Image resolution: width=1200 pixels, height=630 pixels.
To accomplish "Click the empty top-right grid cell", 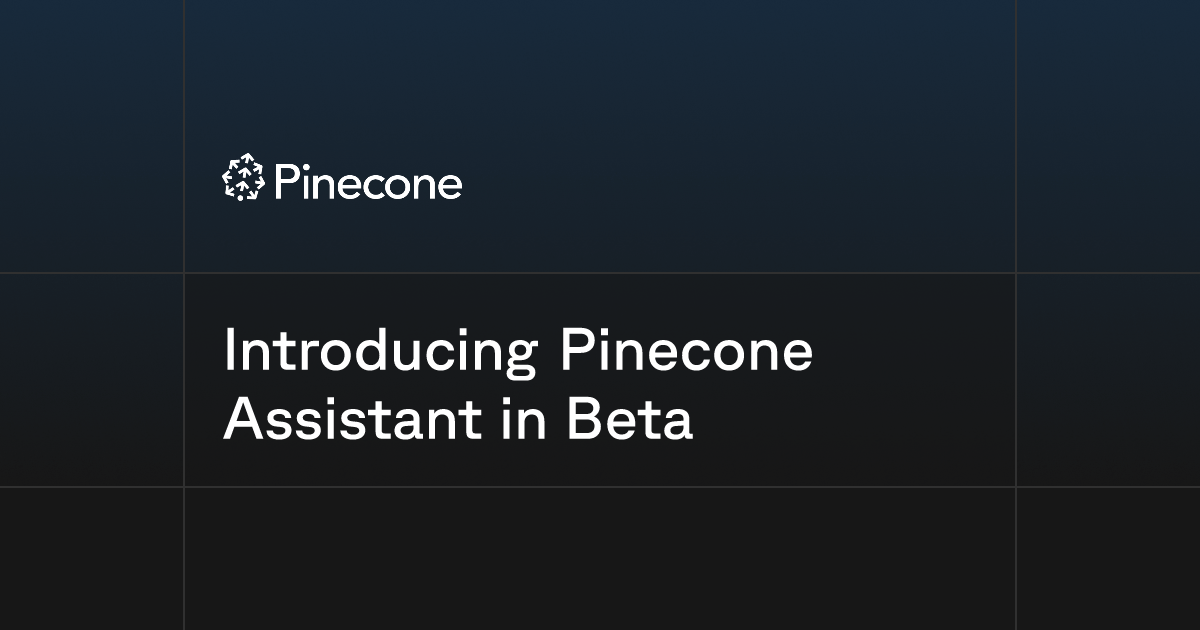I will (1108, 136).
